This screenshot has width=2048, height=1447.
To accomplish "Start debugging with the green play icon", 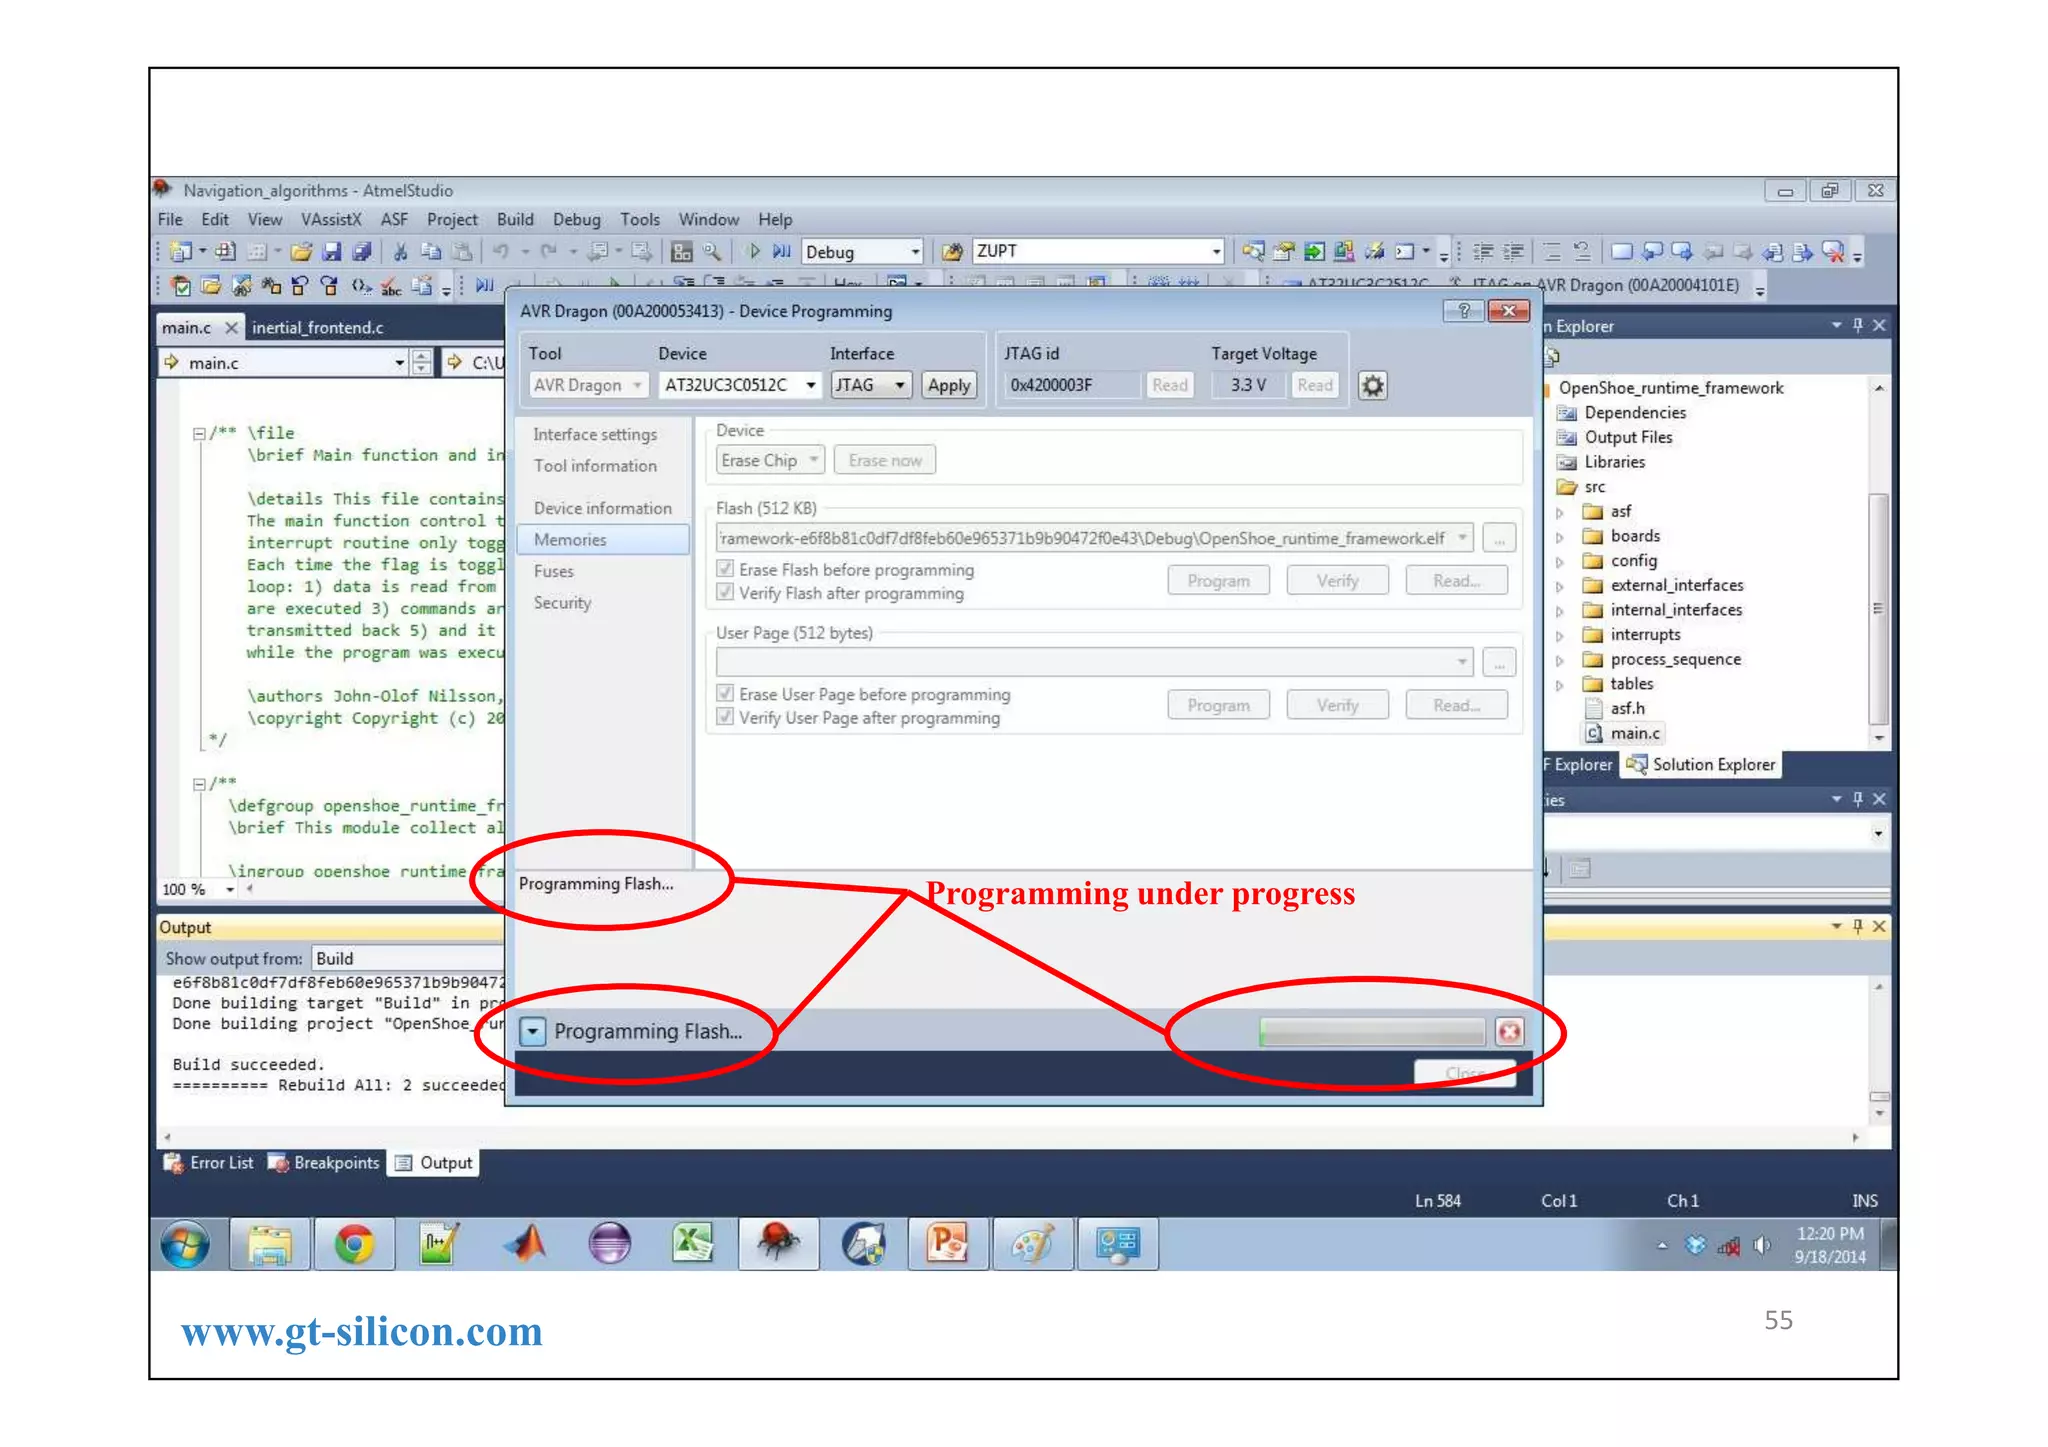I will (754, 252).
